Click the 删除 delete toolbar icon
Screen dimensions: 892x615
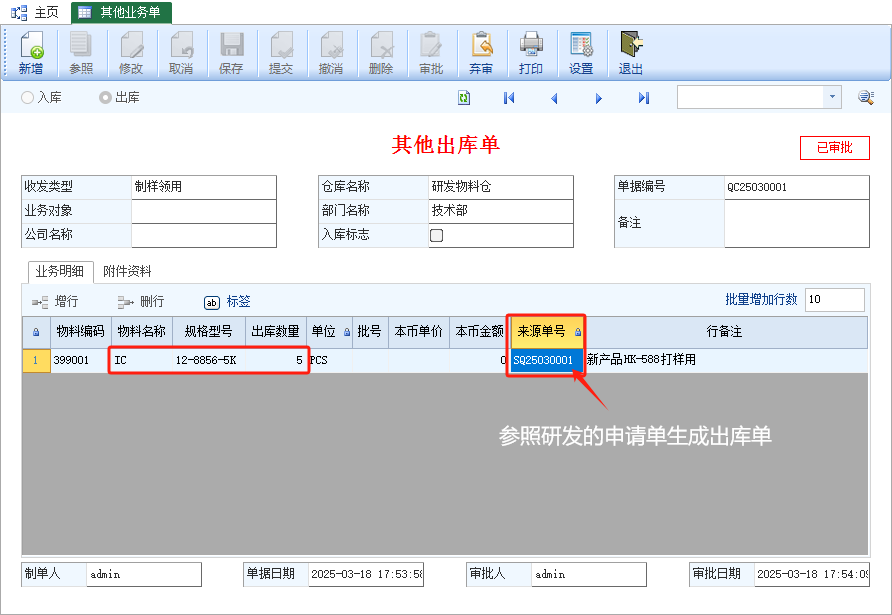(x=381, y=52)
